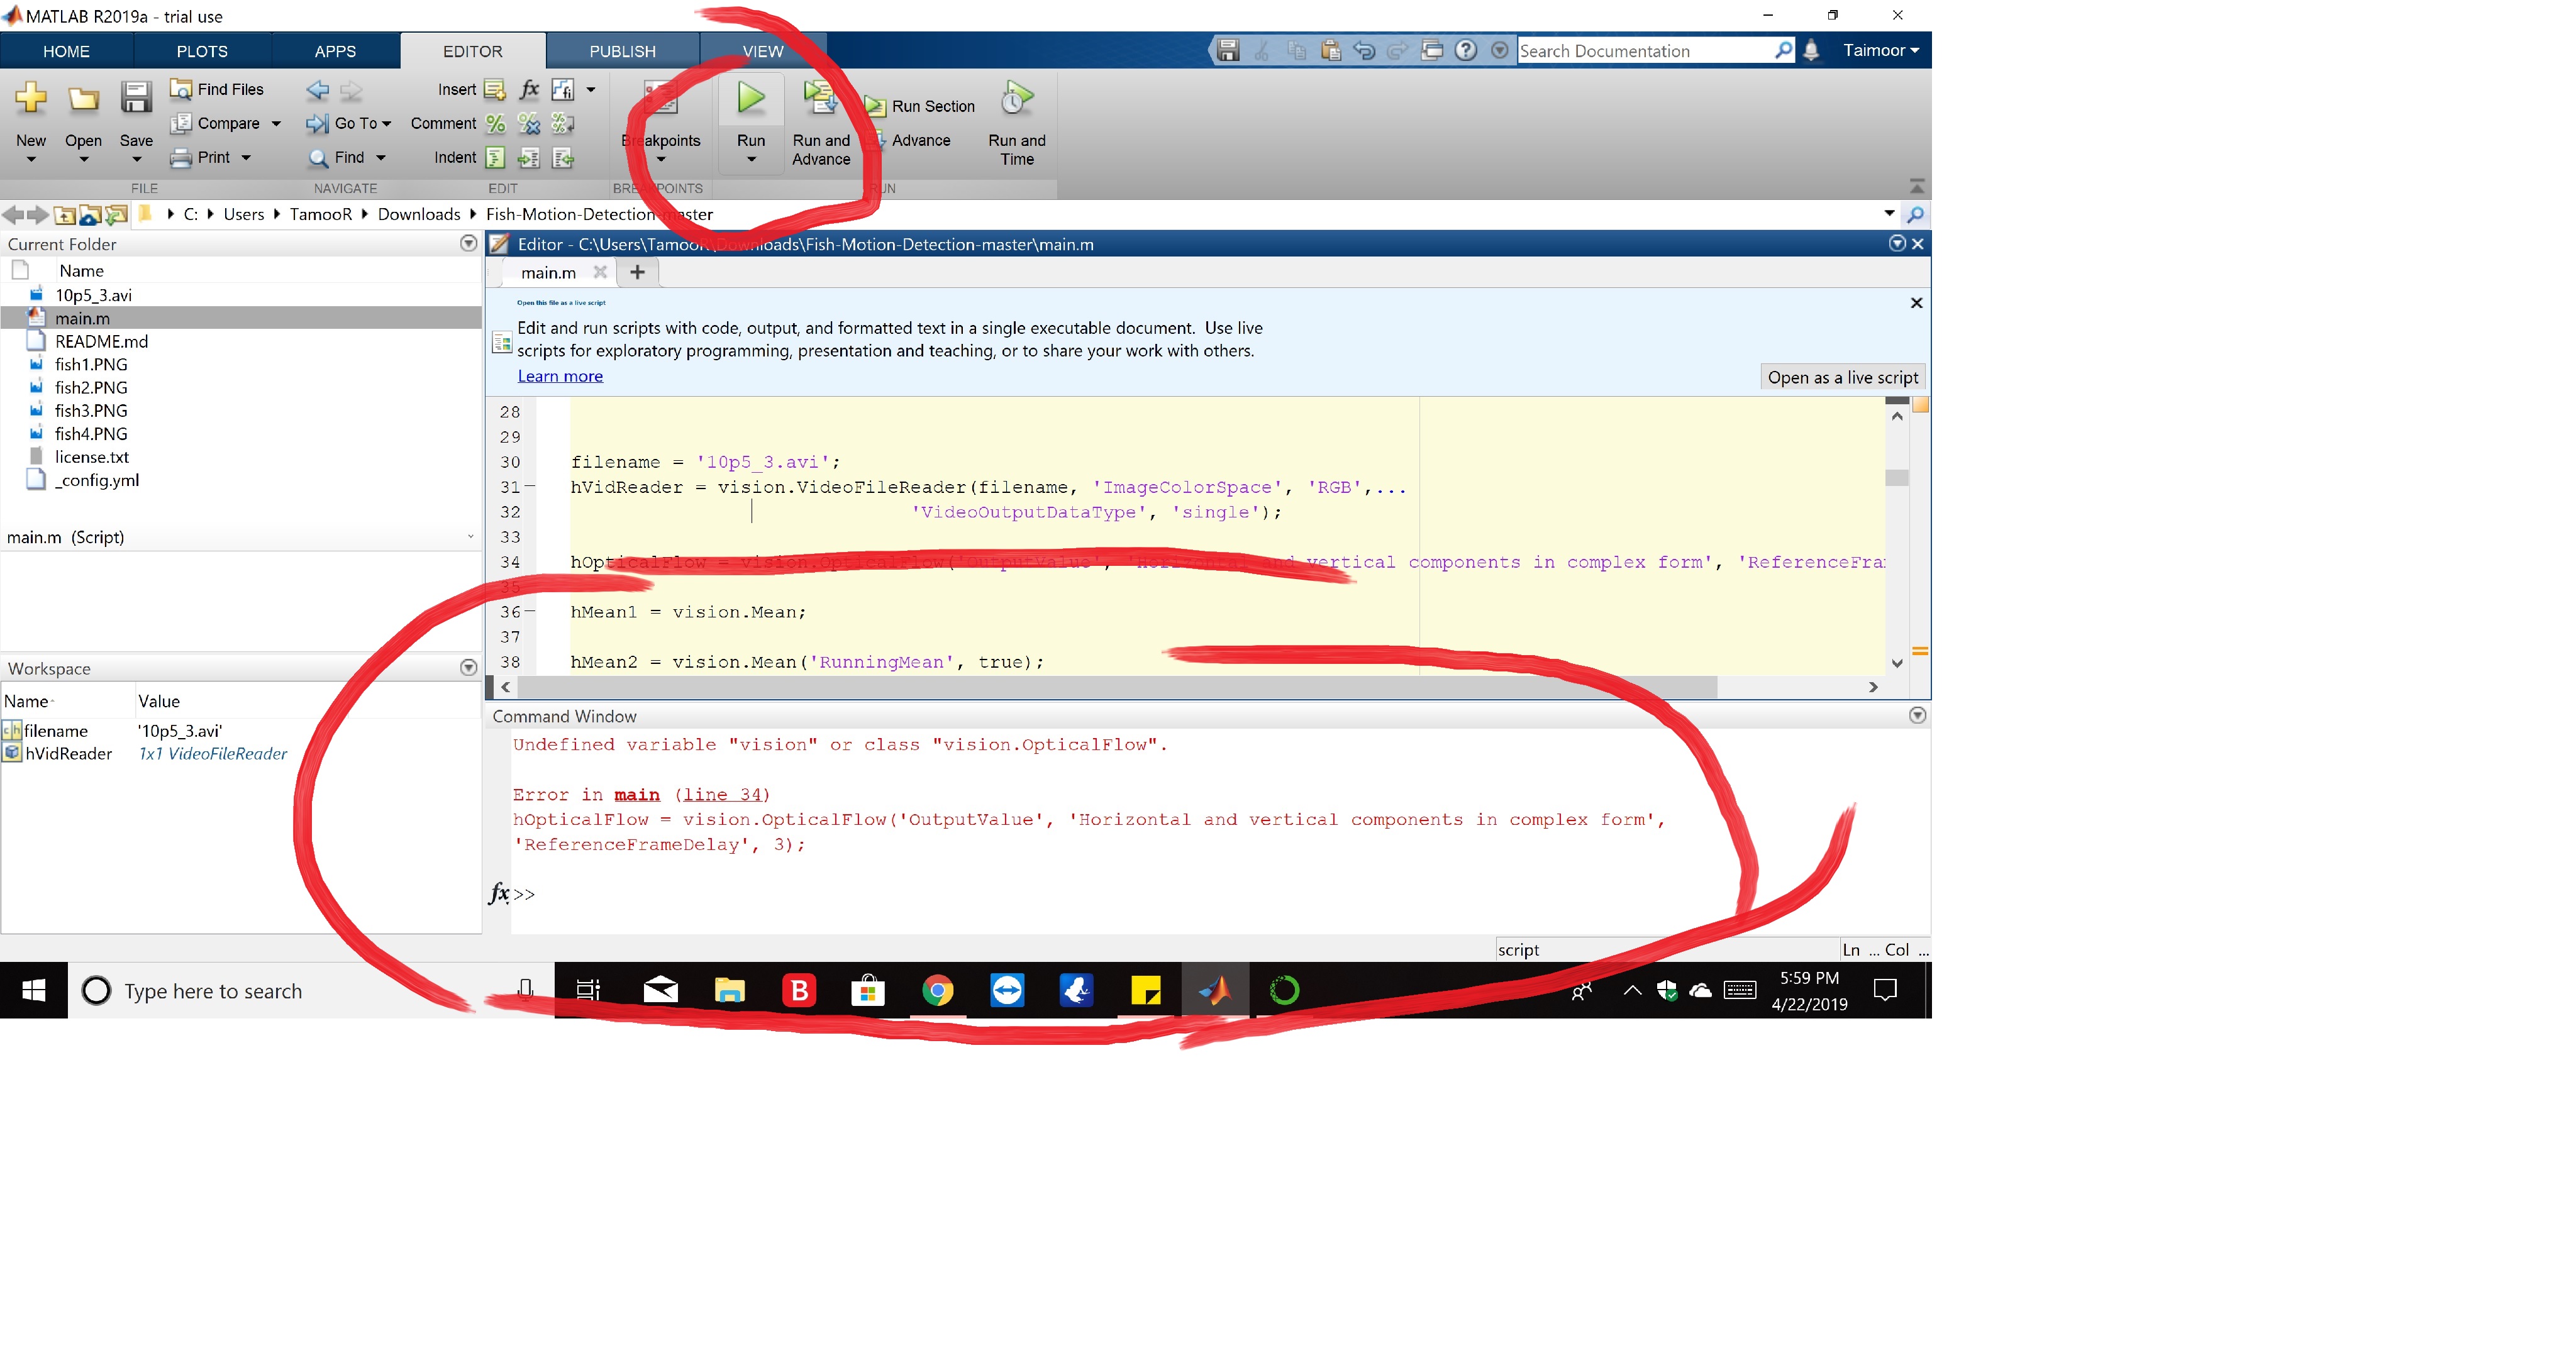Click the Learn more link

point(560,376)
